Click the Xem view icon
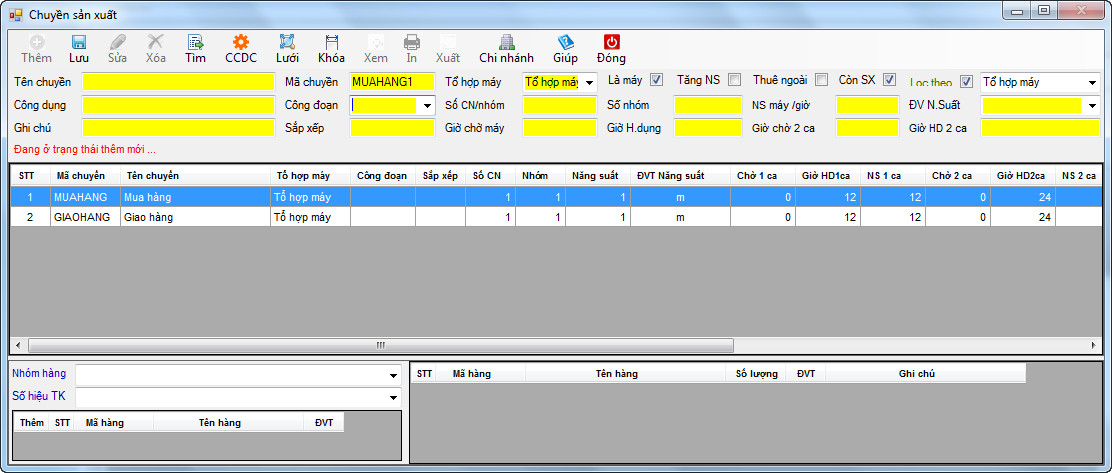Screen dimensions: 1112x473 click(376, 42)
